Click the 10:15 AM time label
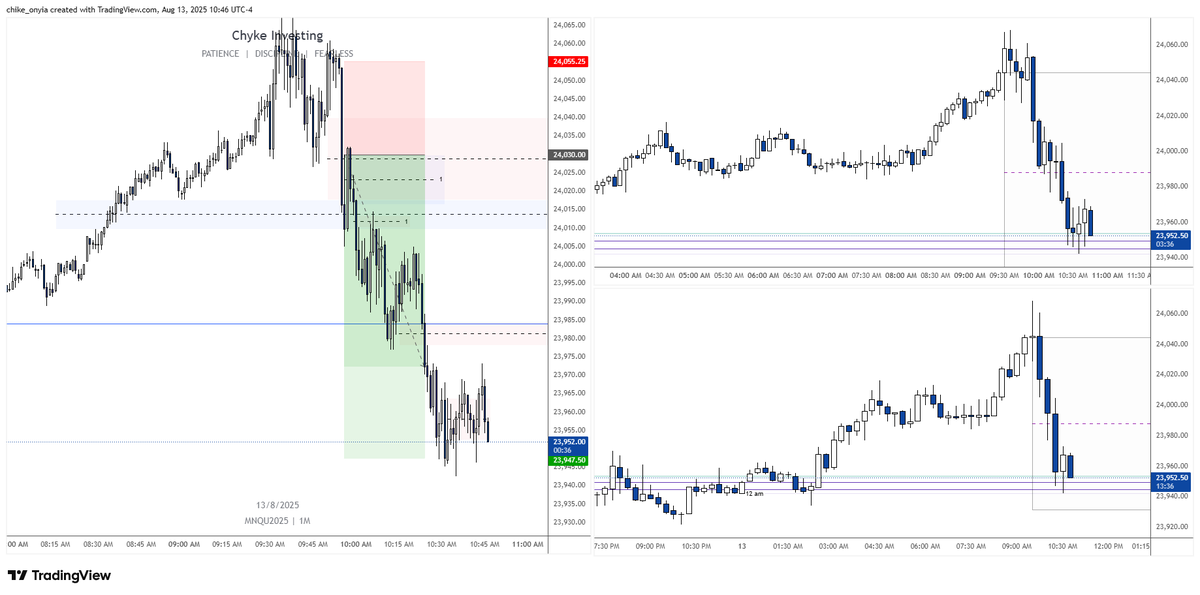Viewport: 1200px width, 595px height. coord(398,545)
